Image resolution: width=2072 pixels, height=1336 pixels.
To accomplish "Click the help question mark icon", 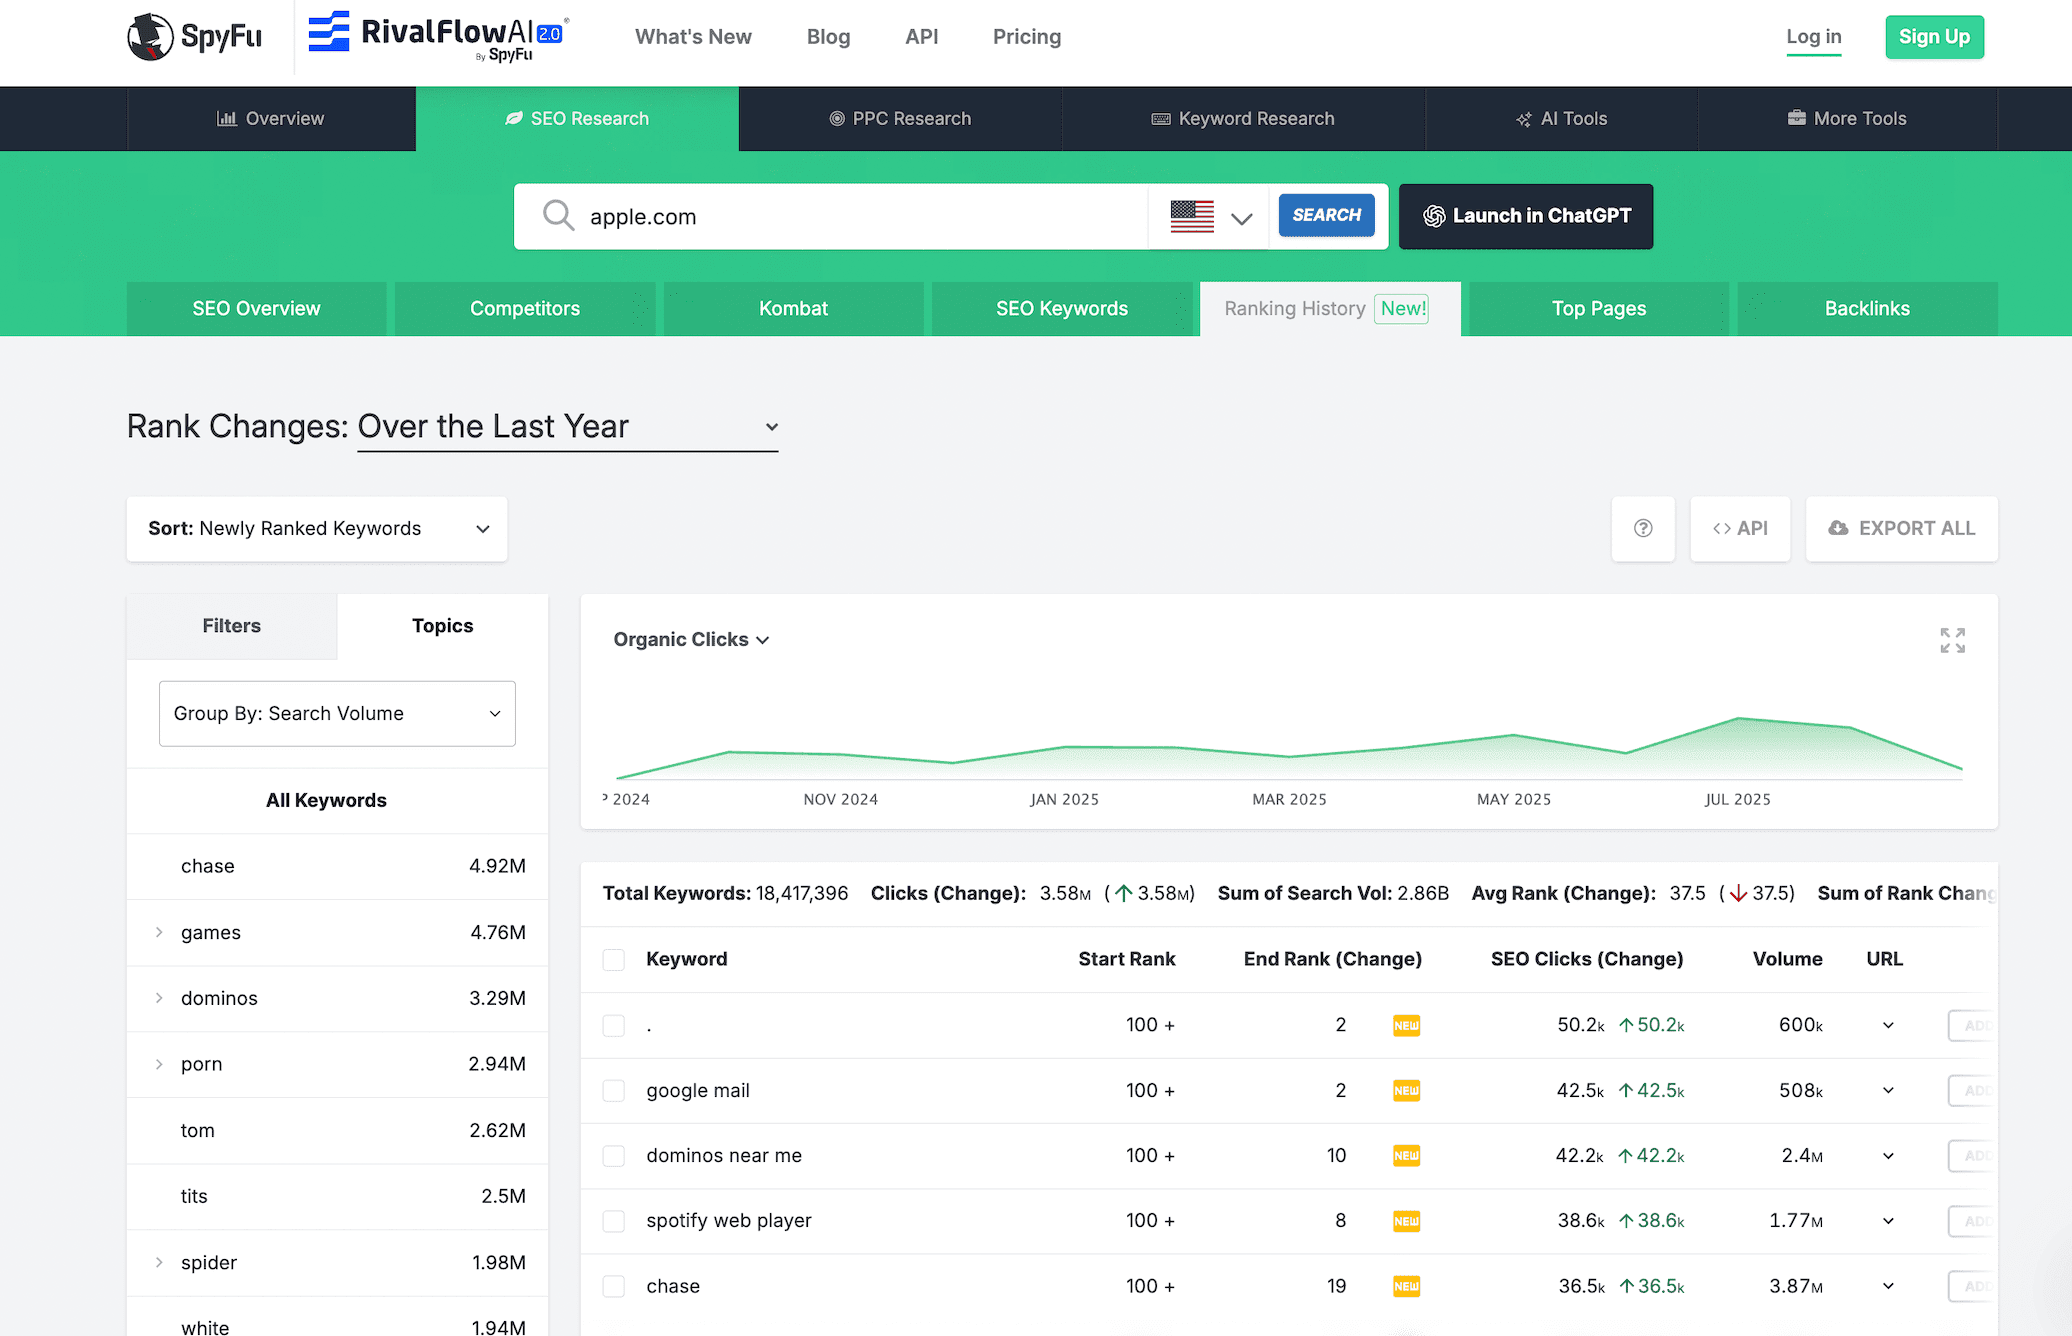I will pyautogui.click(x=1643, y=528).
